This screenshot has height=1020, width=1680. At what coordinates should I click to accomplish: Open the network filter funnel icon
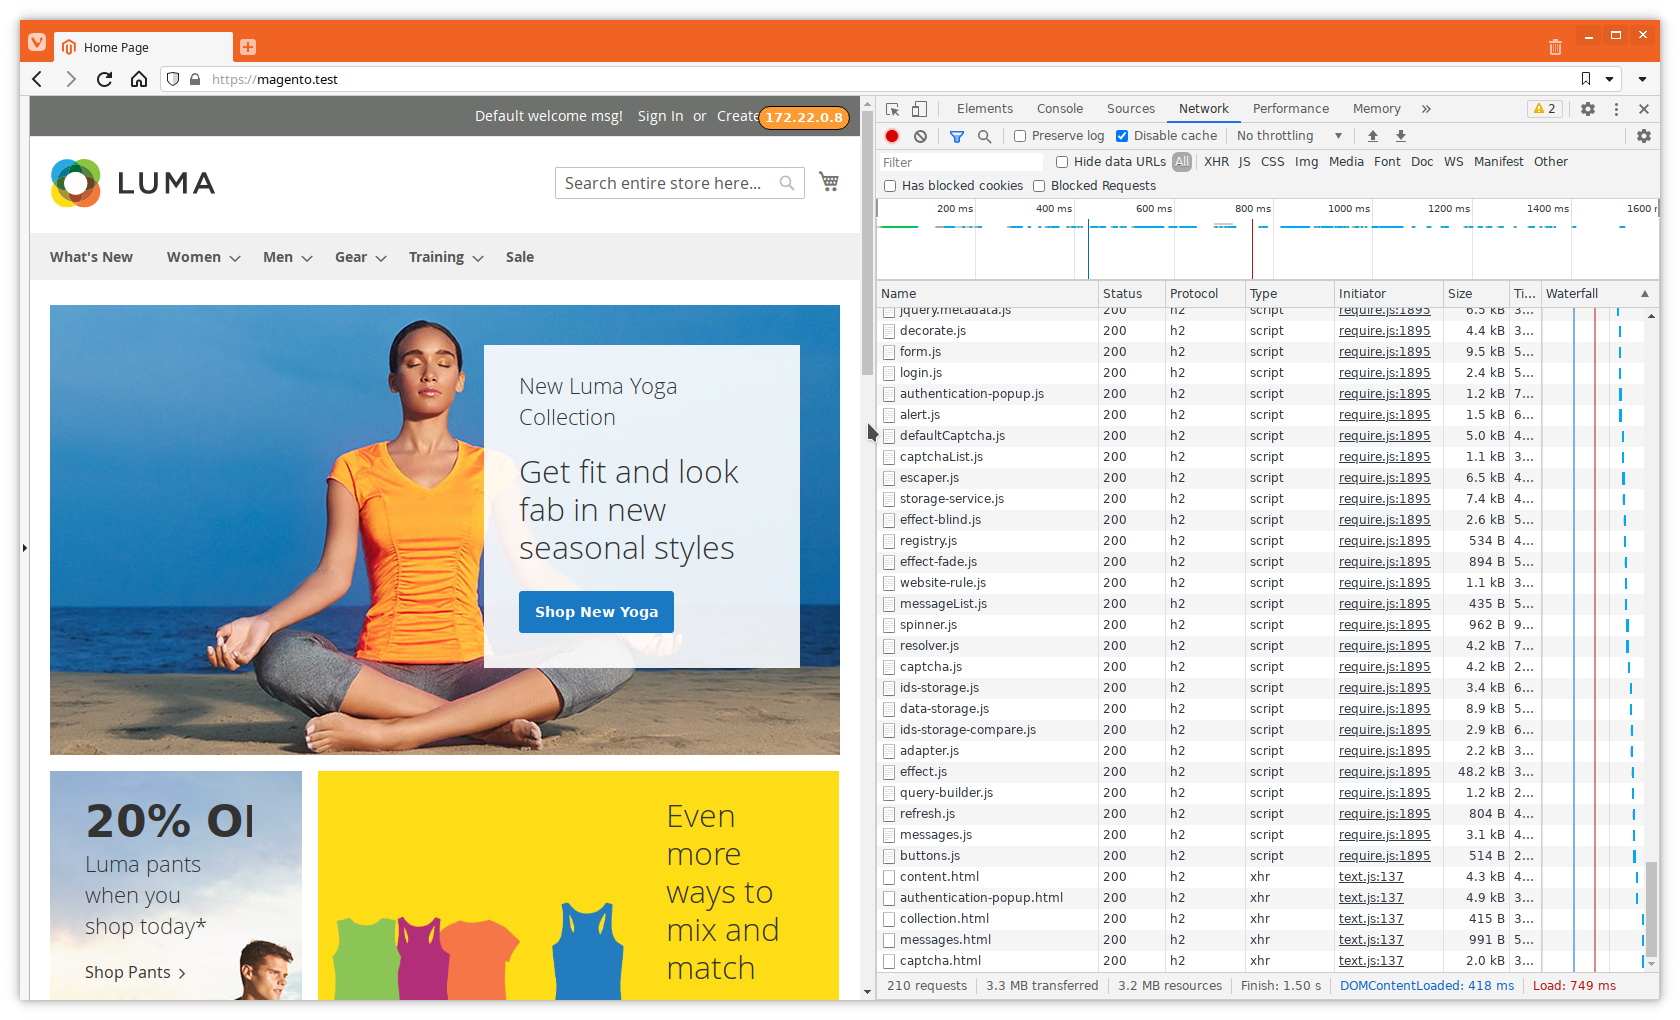pos(956,136)
